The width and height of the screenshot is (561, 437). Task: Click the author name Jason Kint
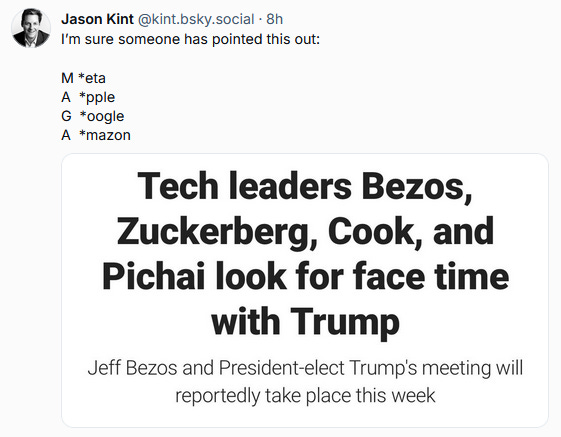tap(97, 19)
